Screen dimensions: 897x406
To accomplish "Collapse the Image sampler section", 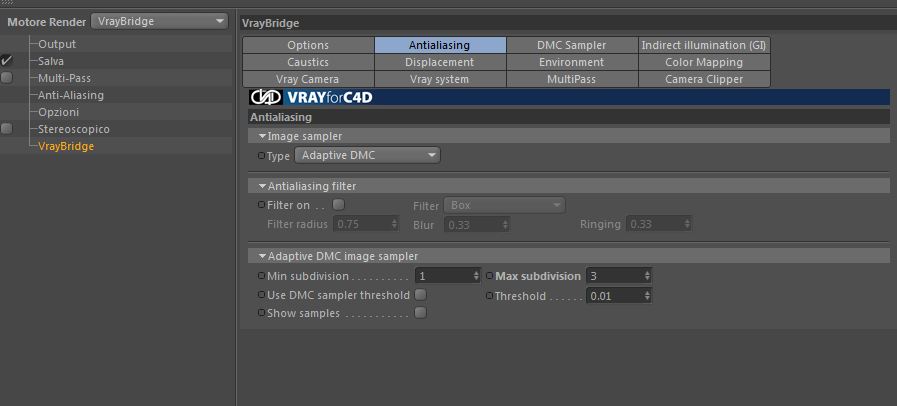I will click(263, 136).
